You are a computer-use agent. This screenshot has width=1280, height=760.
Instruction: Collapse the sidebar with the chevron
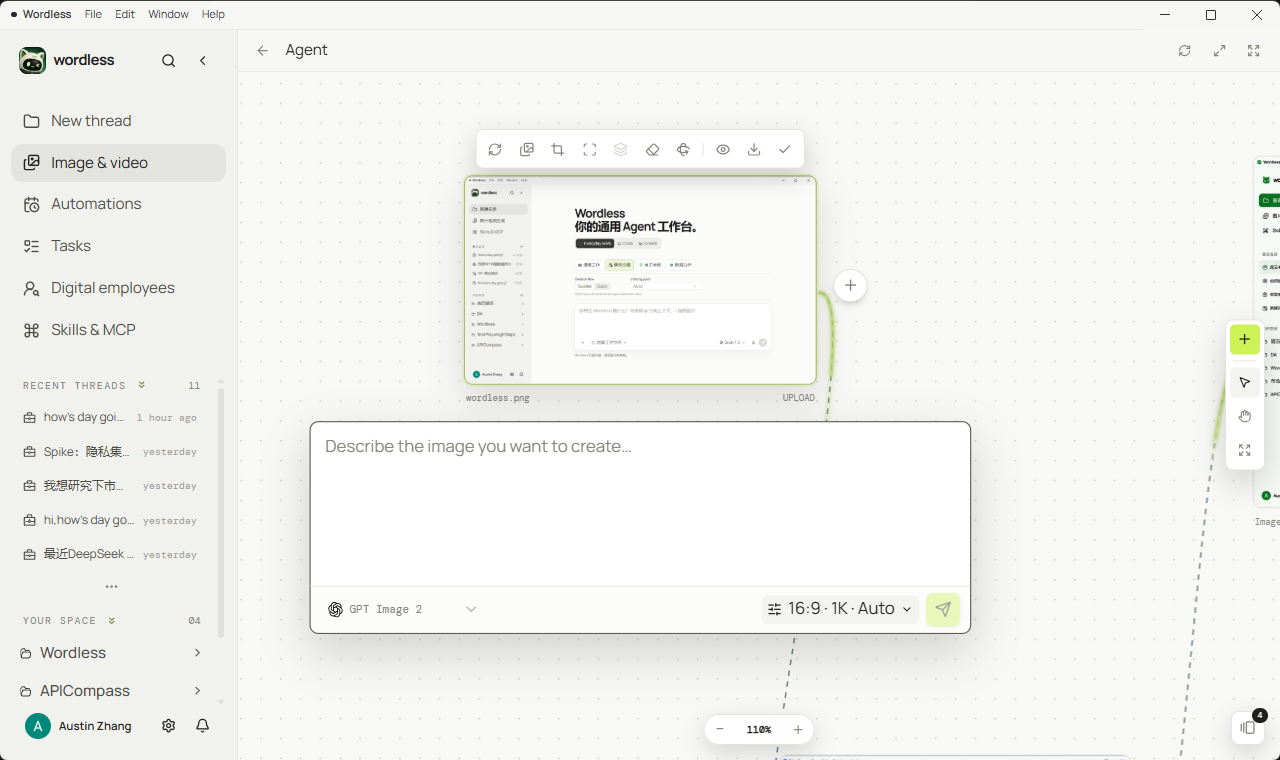(203, 61)
